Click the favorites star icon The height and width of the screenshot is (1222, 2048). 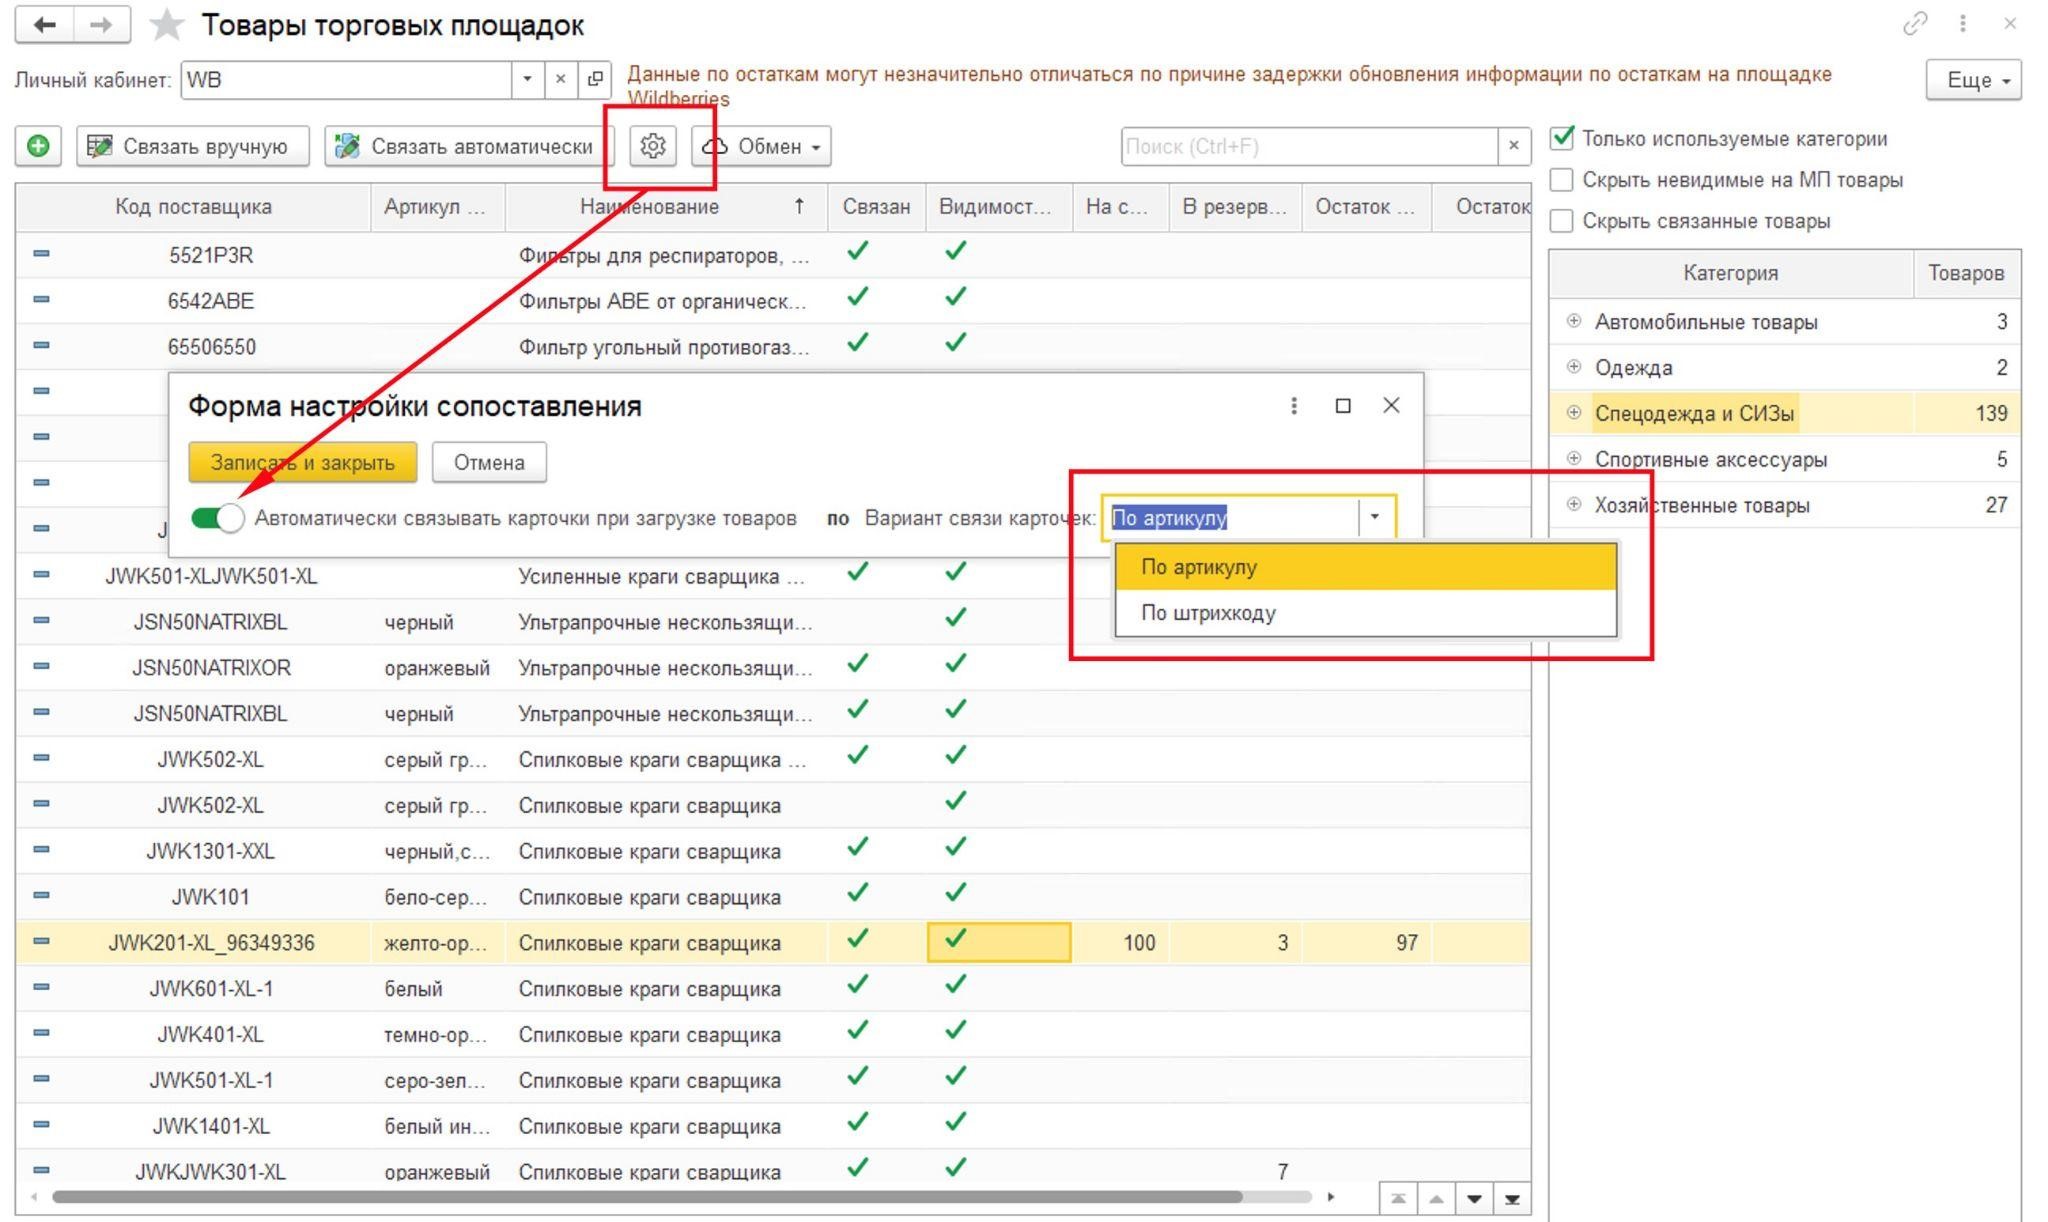[166, 25]
